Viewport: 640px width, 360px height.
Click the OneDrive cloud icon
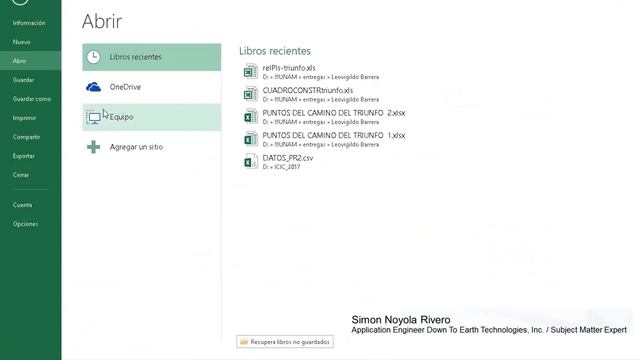click(93, 87)
